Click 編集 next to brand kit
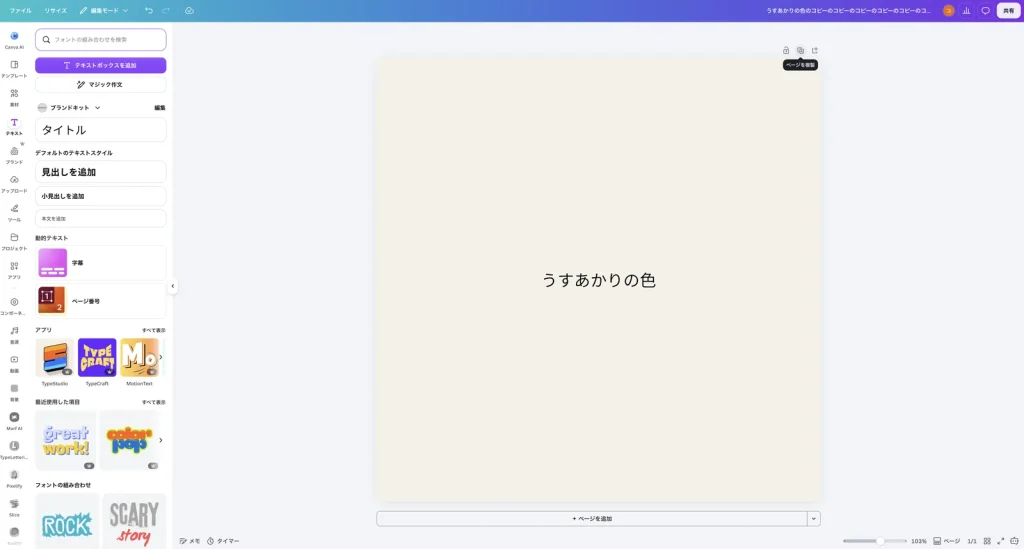Viewport: 1024px width, 549px height. pyautogui.click(x=159, y=108)
